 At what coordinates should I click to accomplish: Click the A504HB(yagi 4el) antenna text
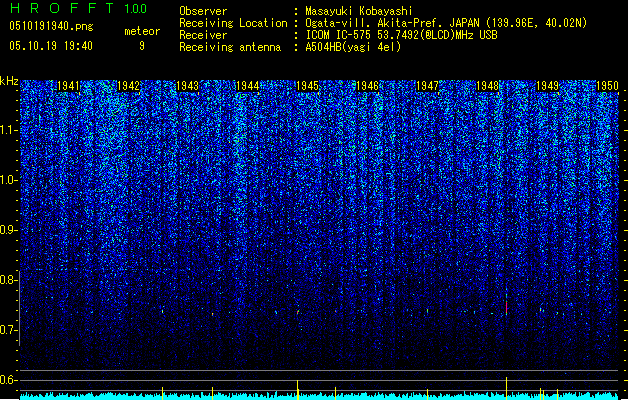point(353,47)
